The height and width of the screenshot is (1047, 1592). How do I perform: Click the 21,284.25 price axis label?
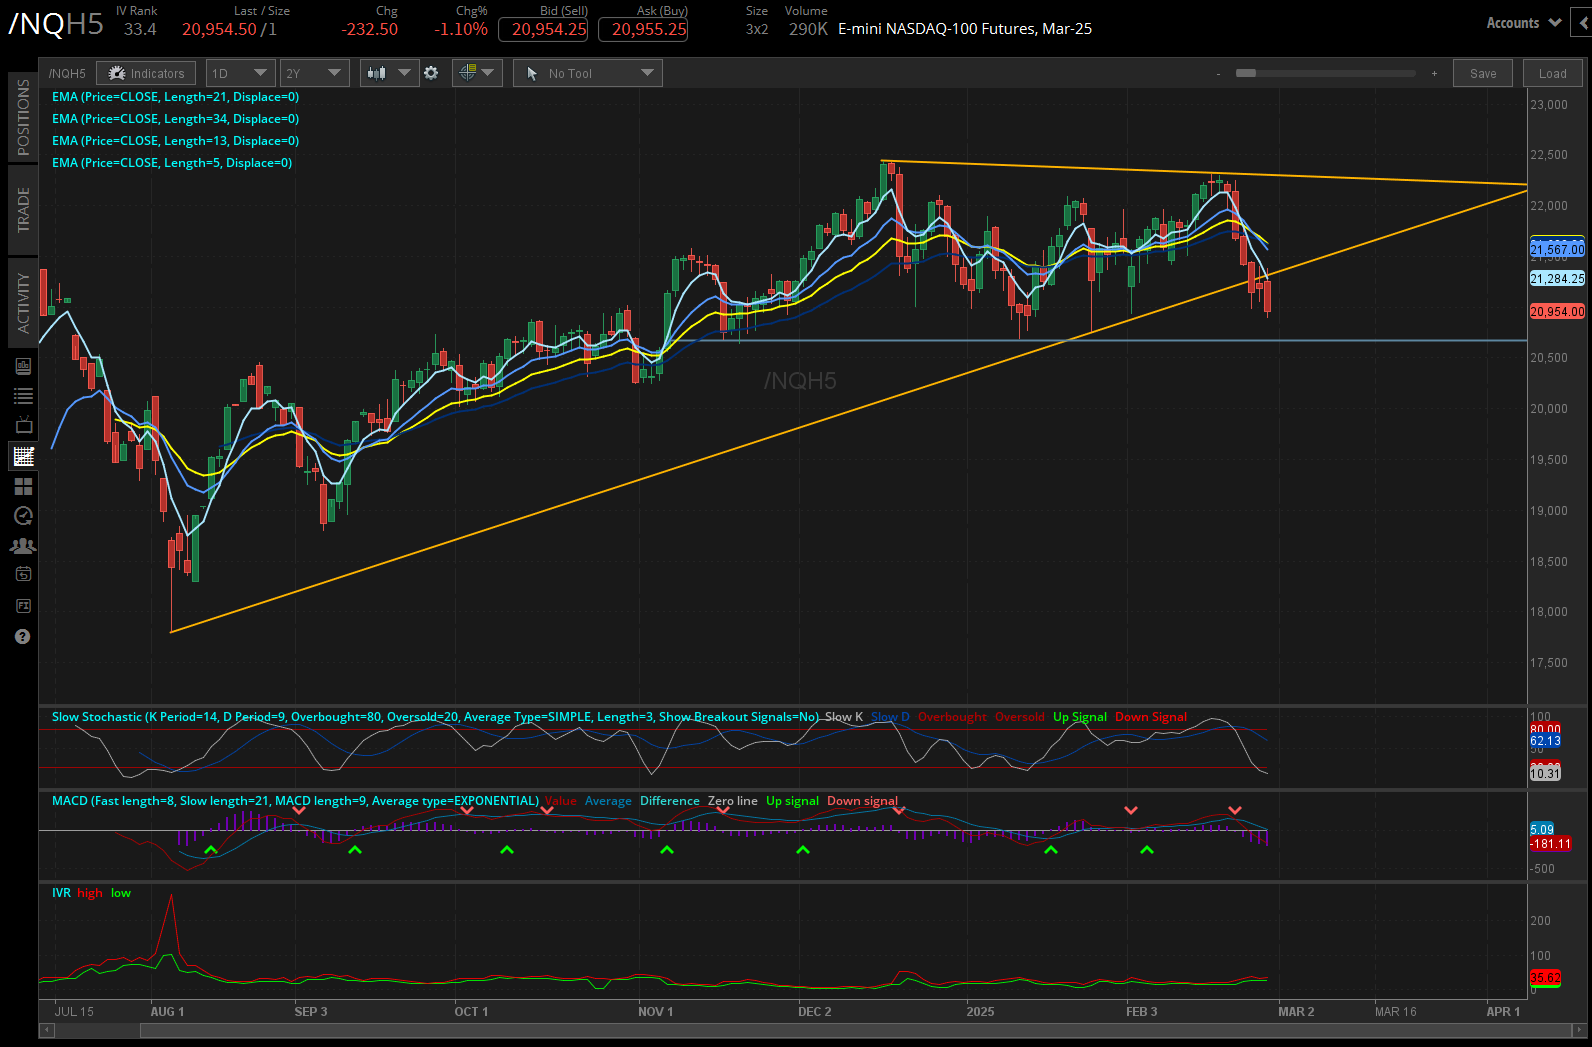(x=1557, y=279)
